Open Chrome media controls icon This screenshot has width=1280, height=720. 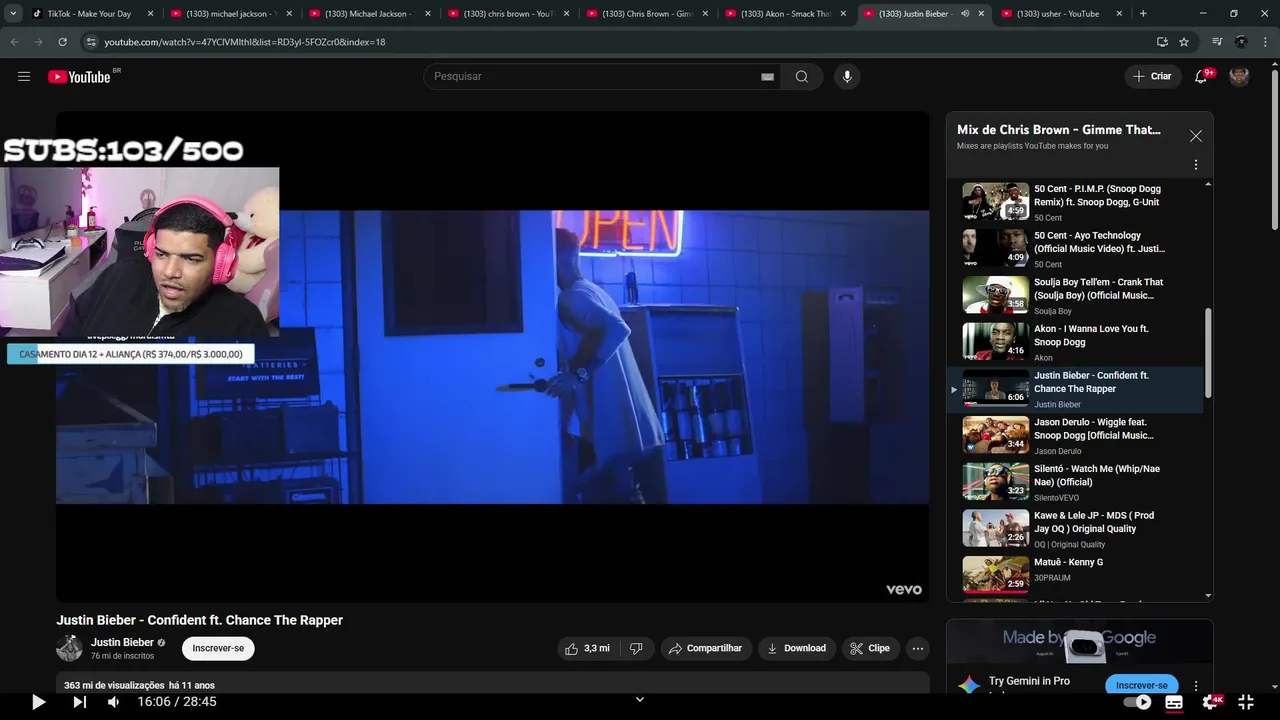(1217, 42)
